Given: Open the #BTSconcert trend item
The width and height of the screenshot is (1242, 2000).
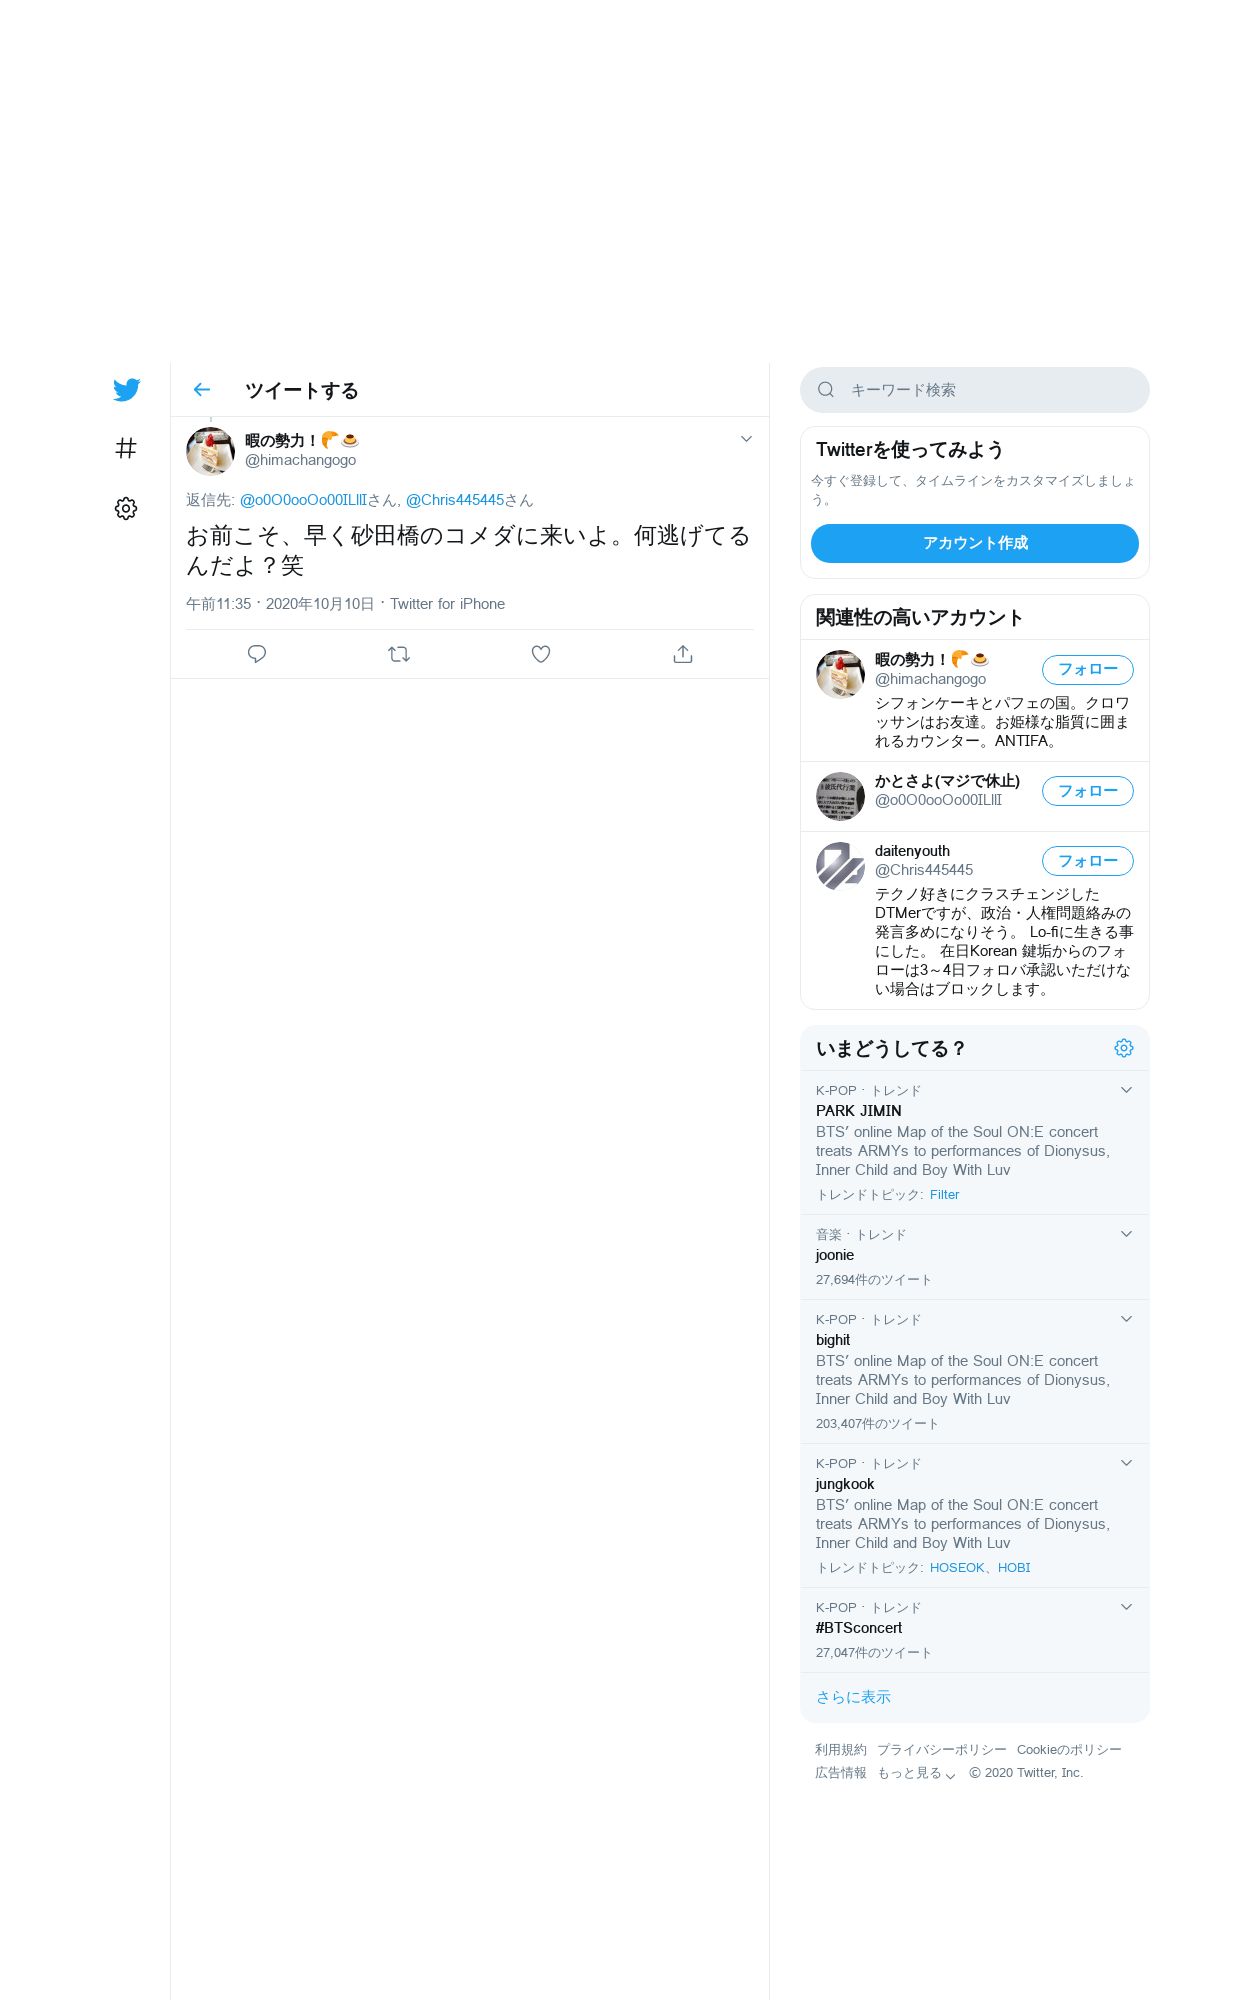Looking at the screenshot, I should [975, 1630].
